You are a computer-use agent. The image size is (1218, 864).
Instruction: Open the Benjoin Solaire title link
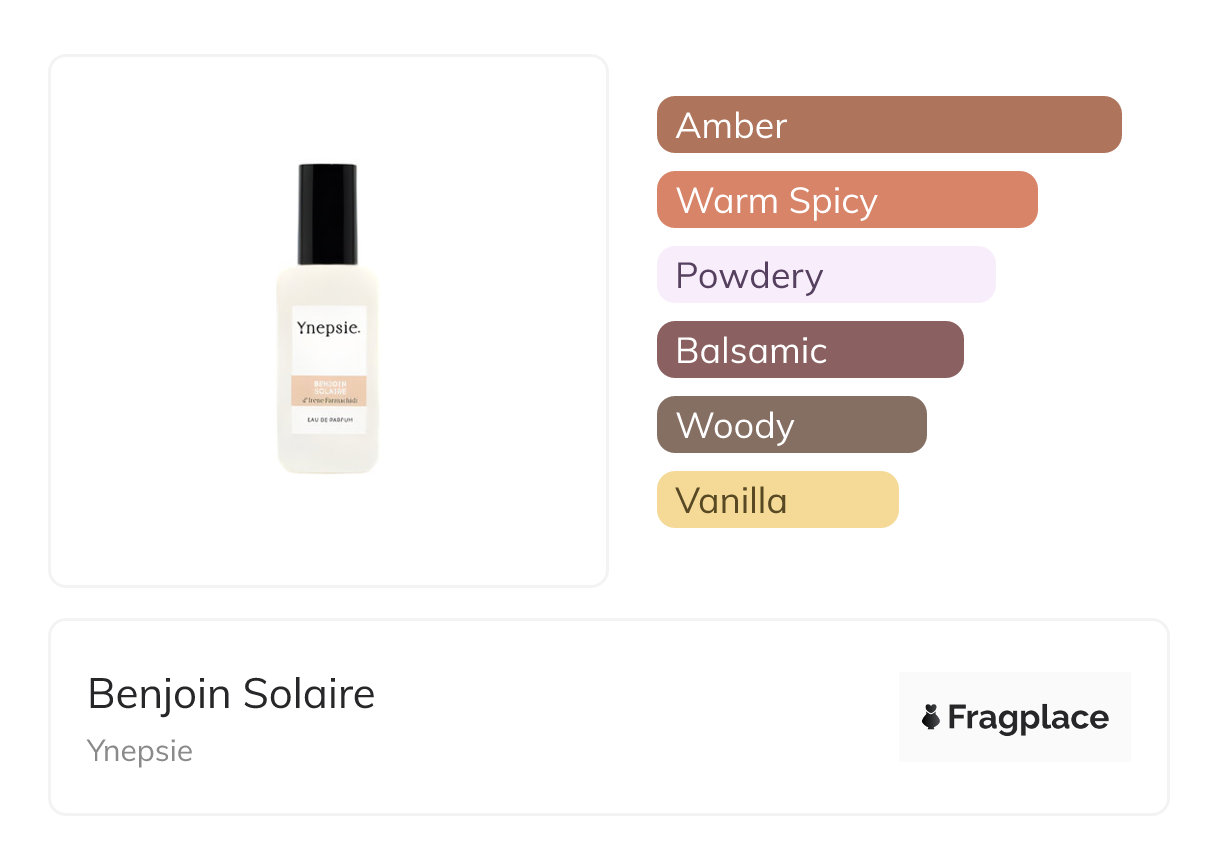(x=231, y=694)
